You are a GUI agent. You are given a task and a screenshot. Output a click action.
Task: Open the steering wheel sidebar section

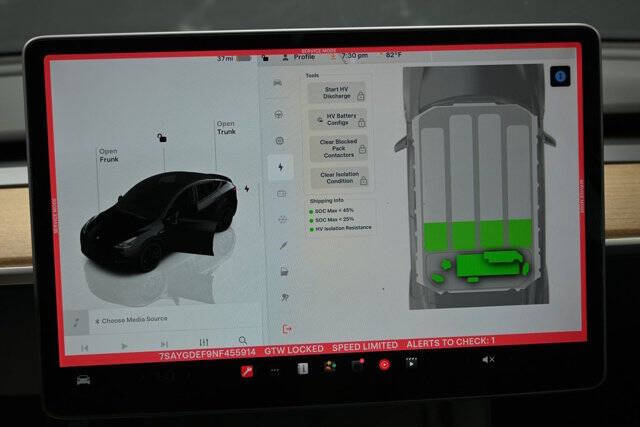(x=279, y=115)
